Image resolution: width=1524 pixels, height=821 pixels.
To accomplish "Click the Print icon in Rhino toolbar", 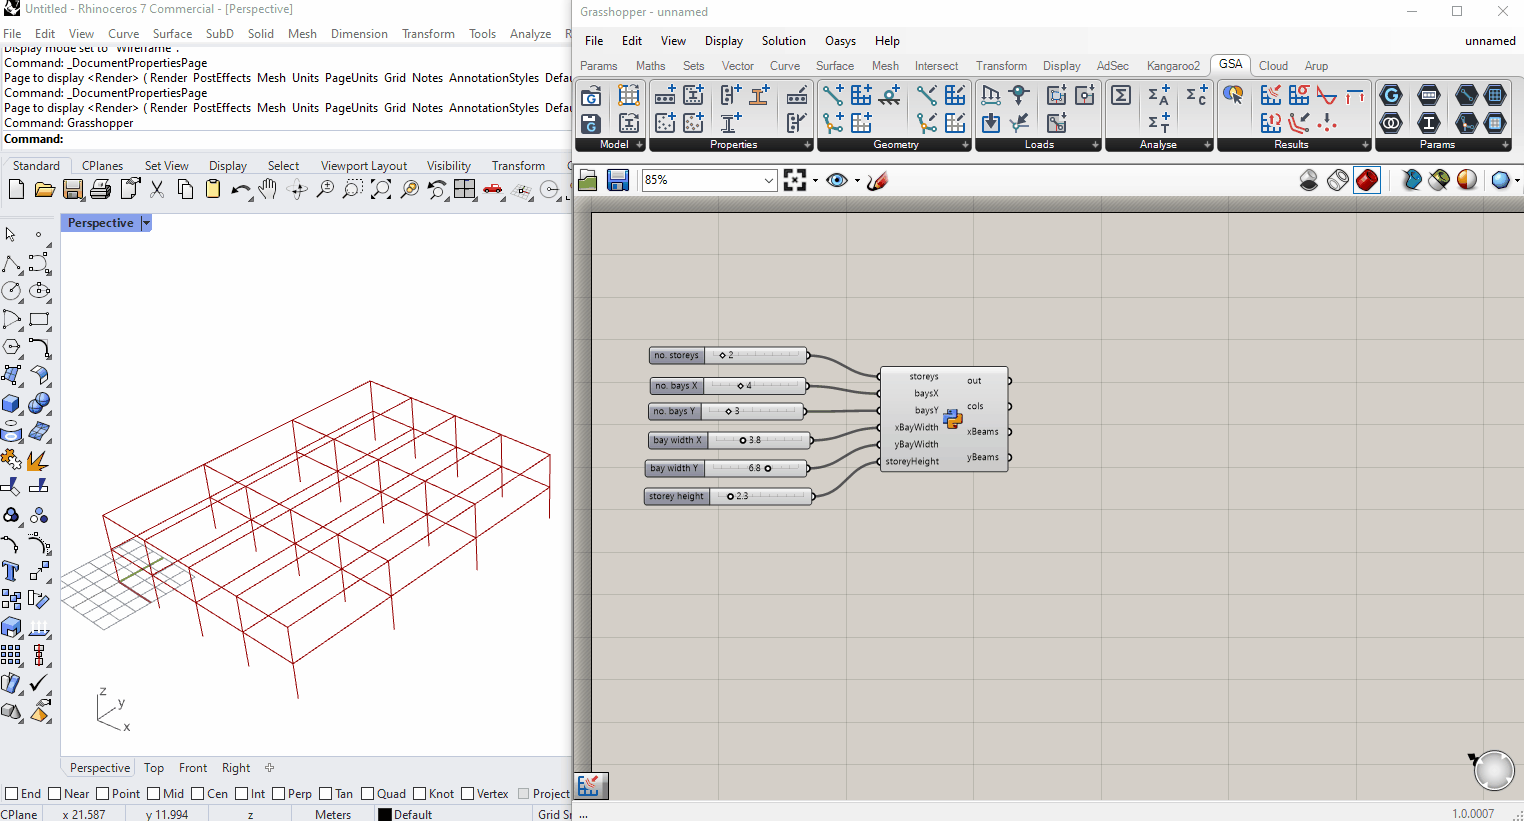I will click(x=100, y=189).
